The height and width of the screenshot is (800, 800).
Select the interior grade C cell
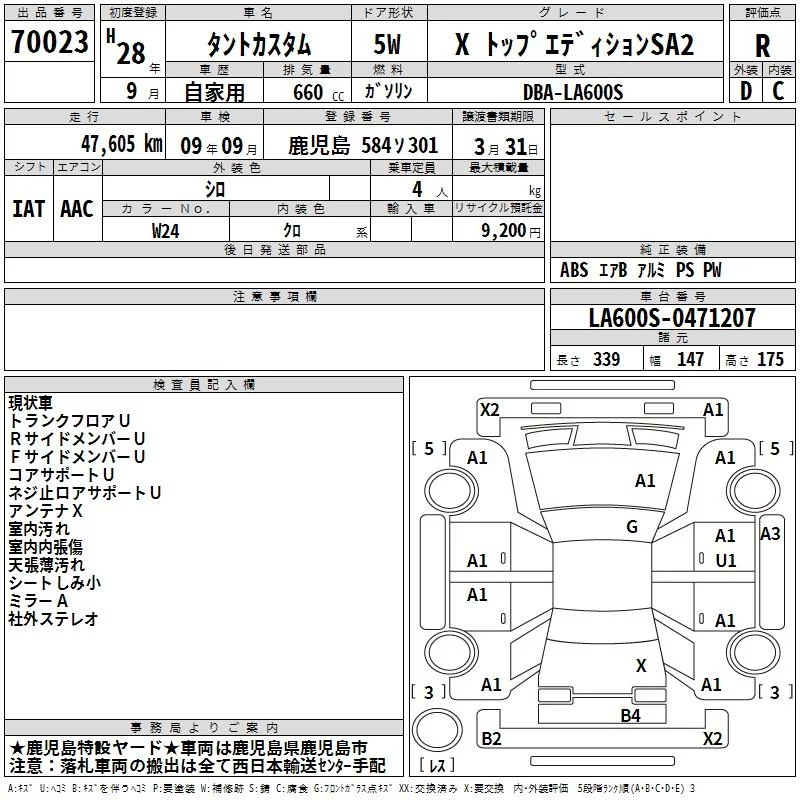[778, 90]
